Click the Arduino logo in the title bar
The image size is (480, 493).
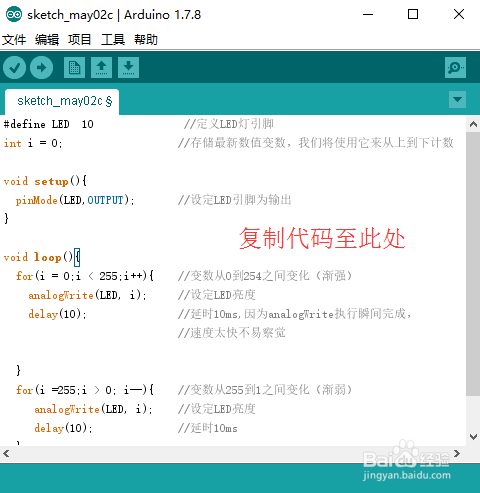pyautogui.click(x=14, y=14)
